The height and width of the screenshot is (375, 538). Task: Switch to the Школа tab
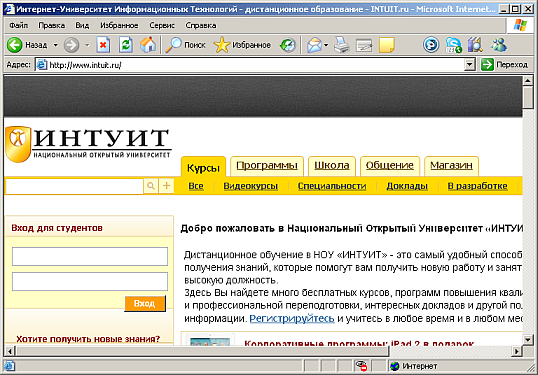(x=332, y=166)
